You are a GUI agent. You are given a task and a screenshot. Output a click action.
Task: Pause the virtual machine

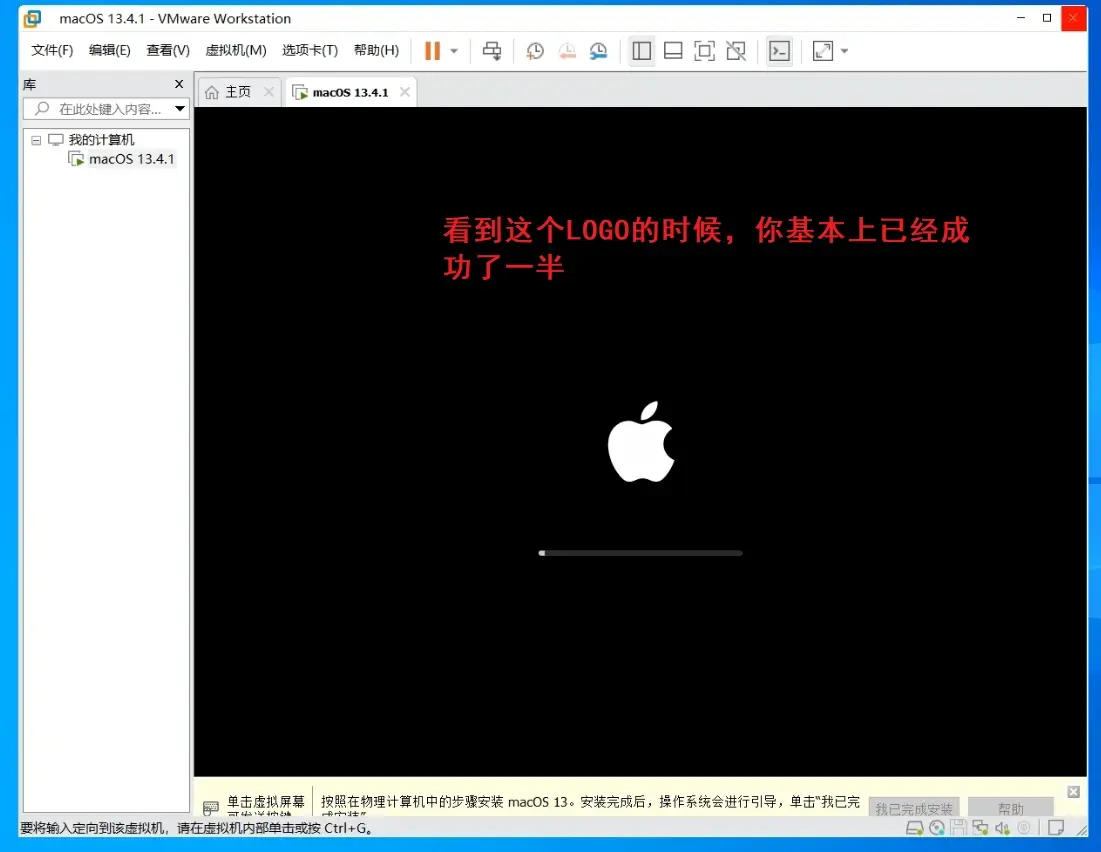(432, 51)
